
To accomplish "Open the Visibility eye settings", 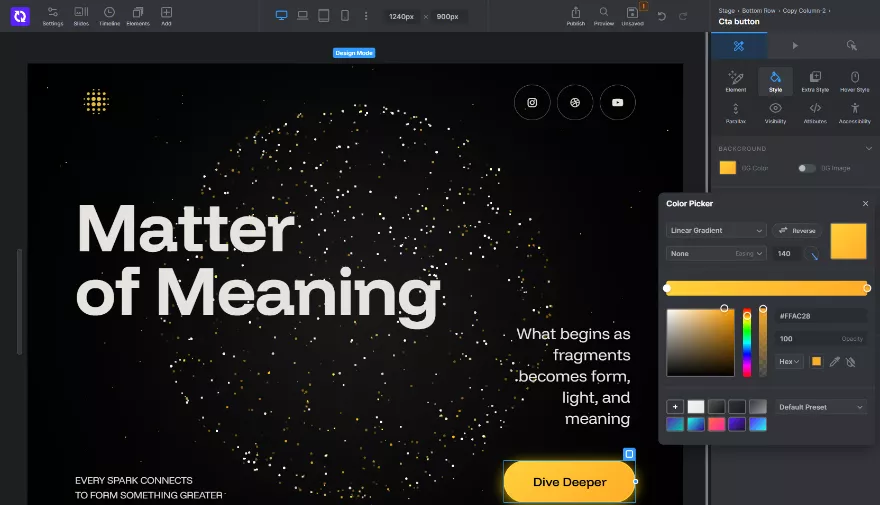I will point(775,112).
